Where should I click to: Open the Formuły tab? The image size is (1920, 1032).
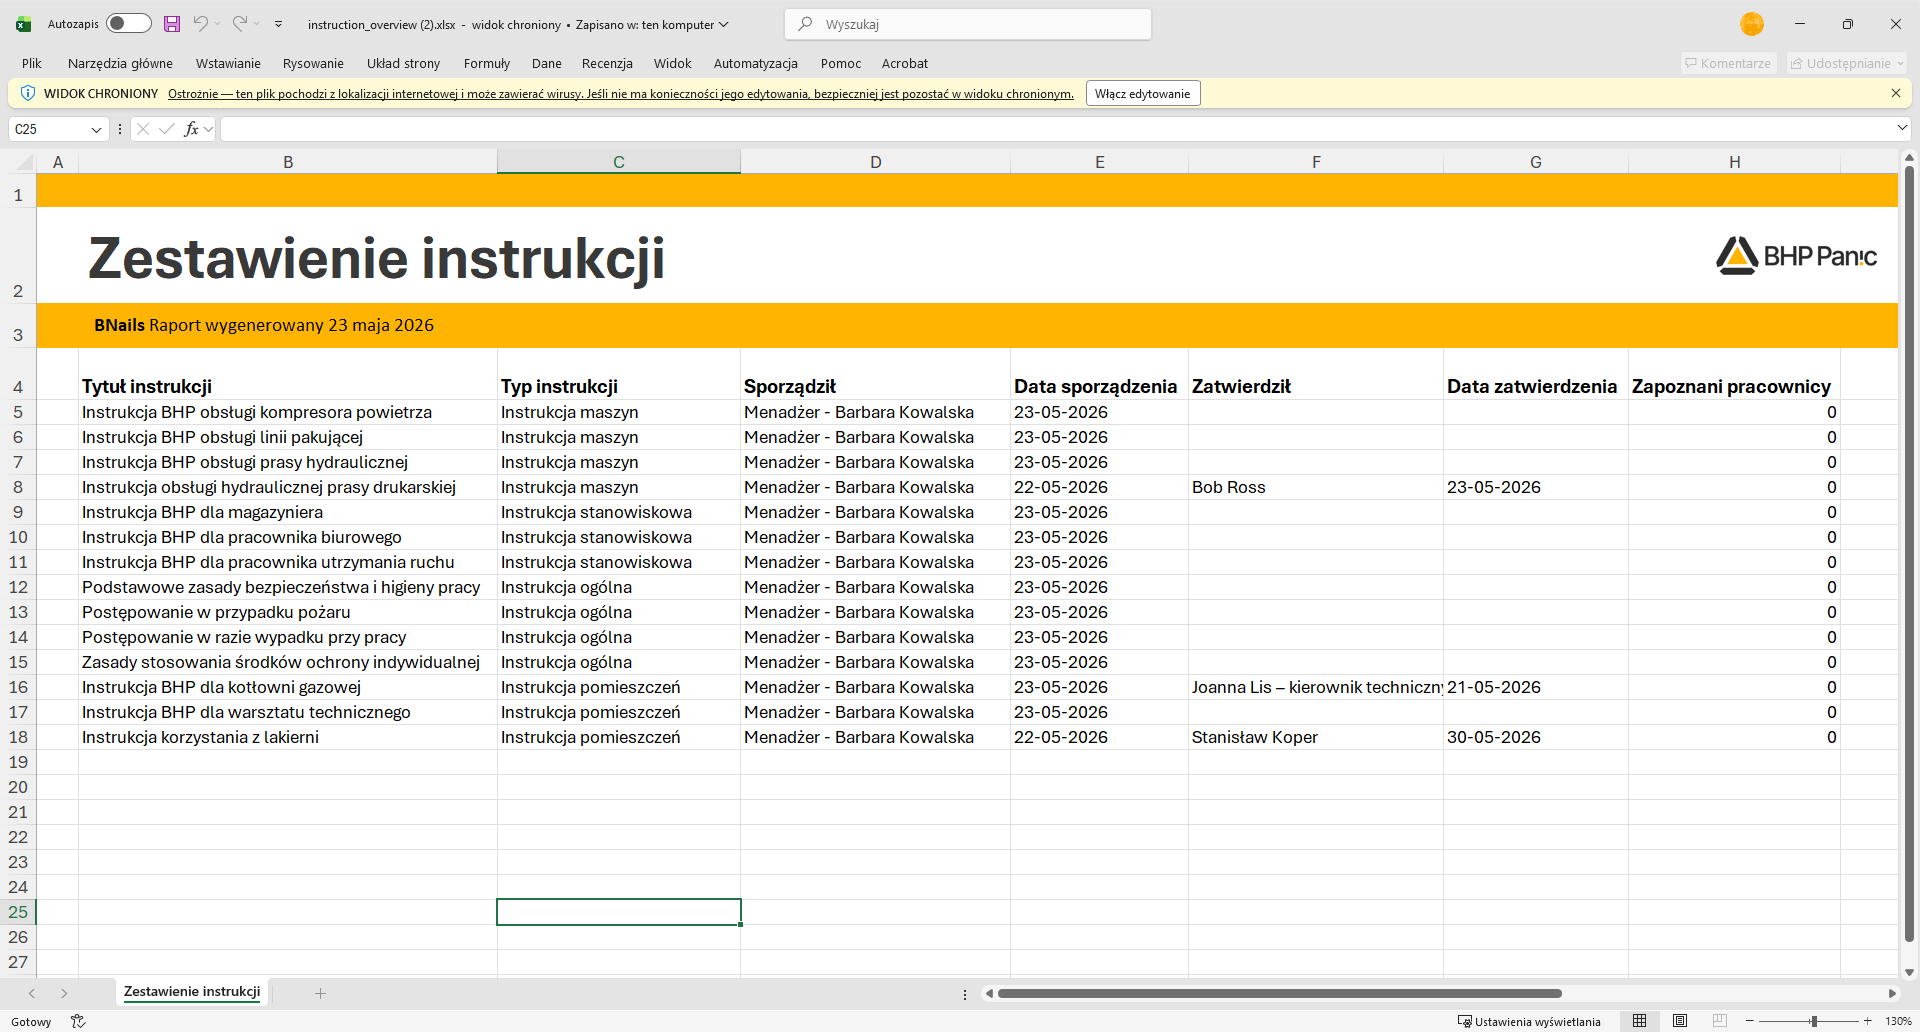(487, 63)
